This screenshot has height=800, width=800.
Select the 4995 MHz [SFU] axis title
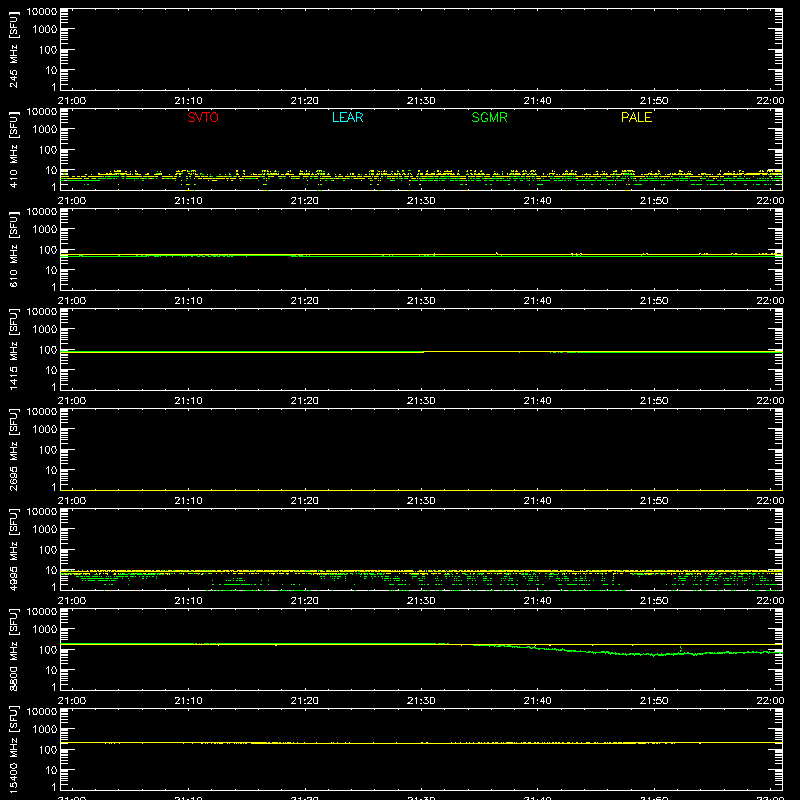[x=13, y=549]
